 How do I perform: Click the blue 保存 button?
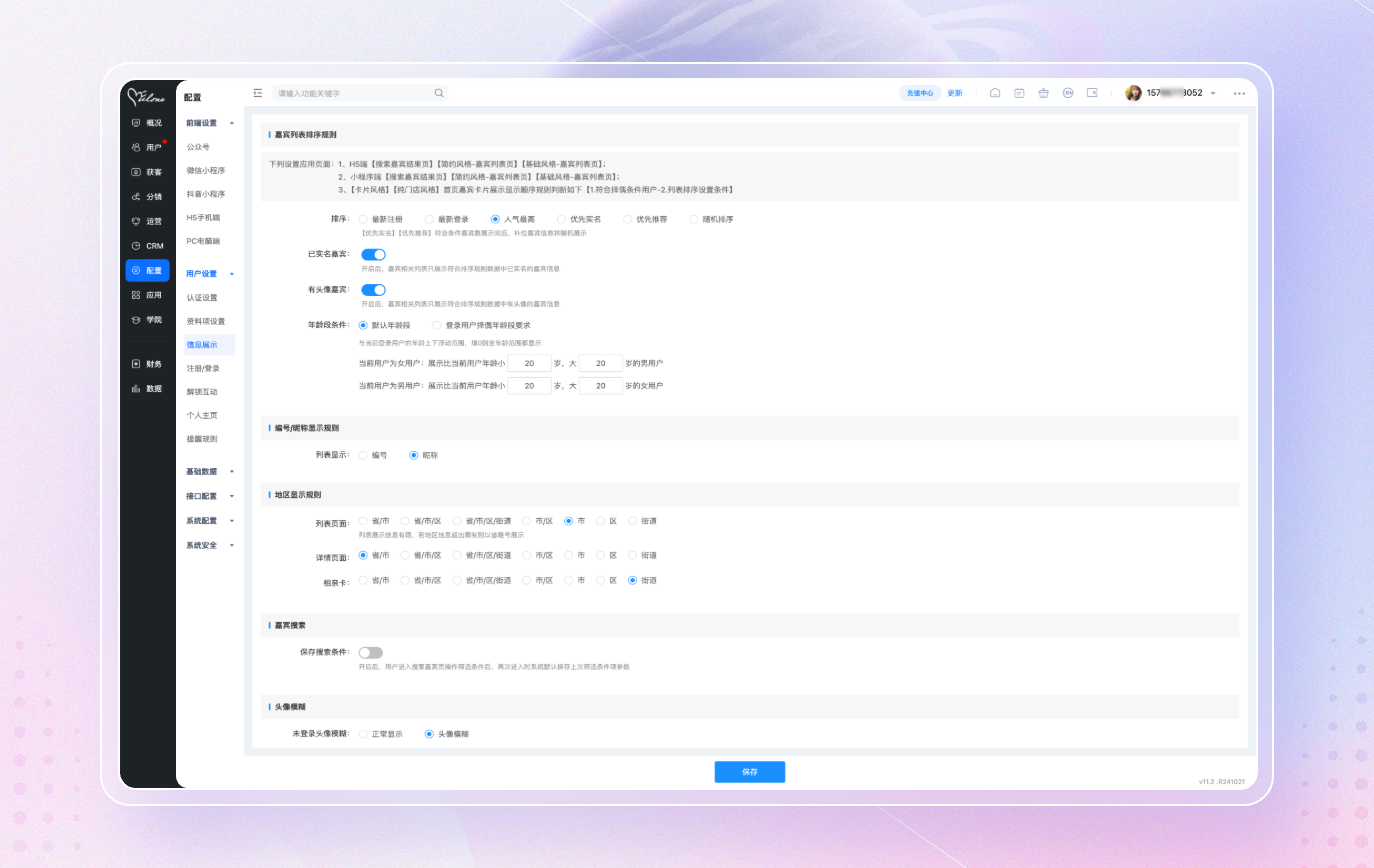pyautogui.click(x=750, y=772)
